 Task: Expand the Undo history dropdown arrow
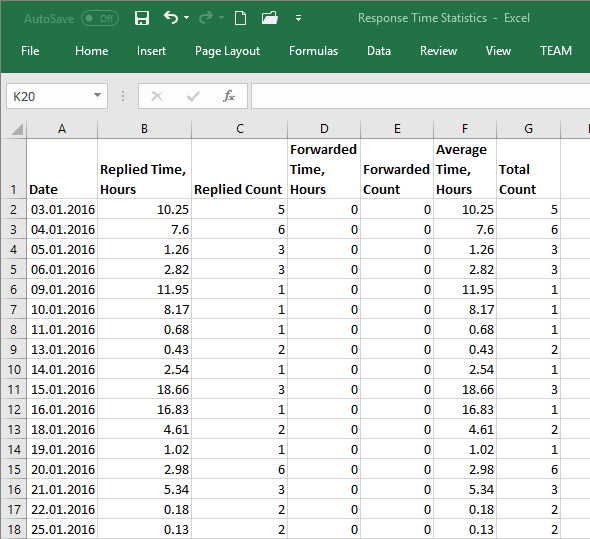187,17
